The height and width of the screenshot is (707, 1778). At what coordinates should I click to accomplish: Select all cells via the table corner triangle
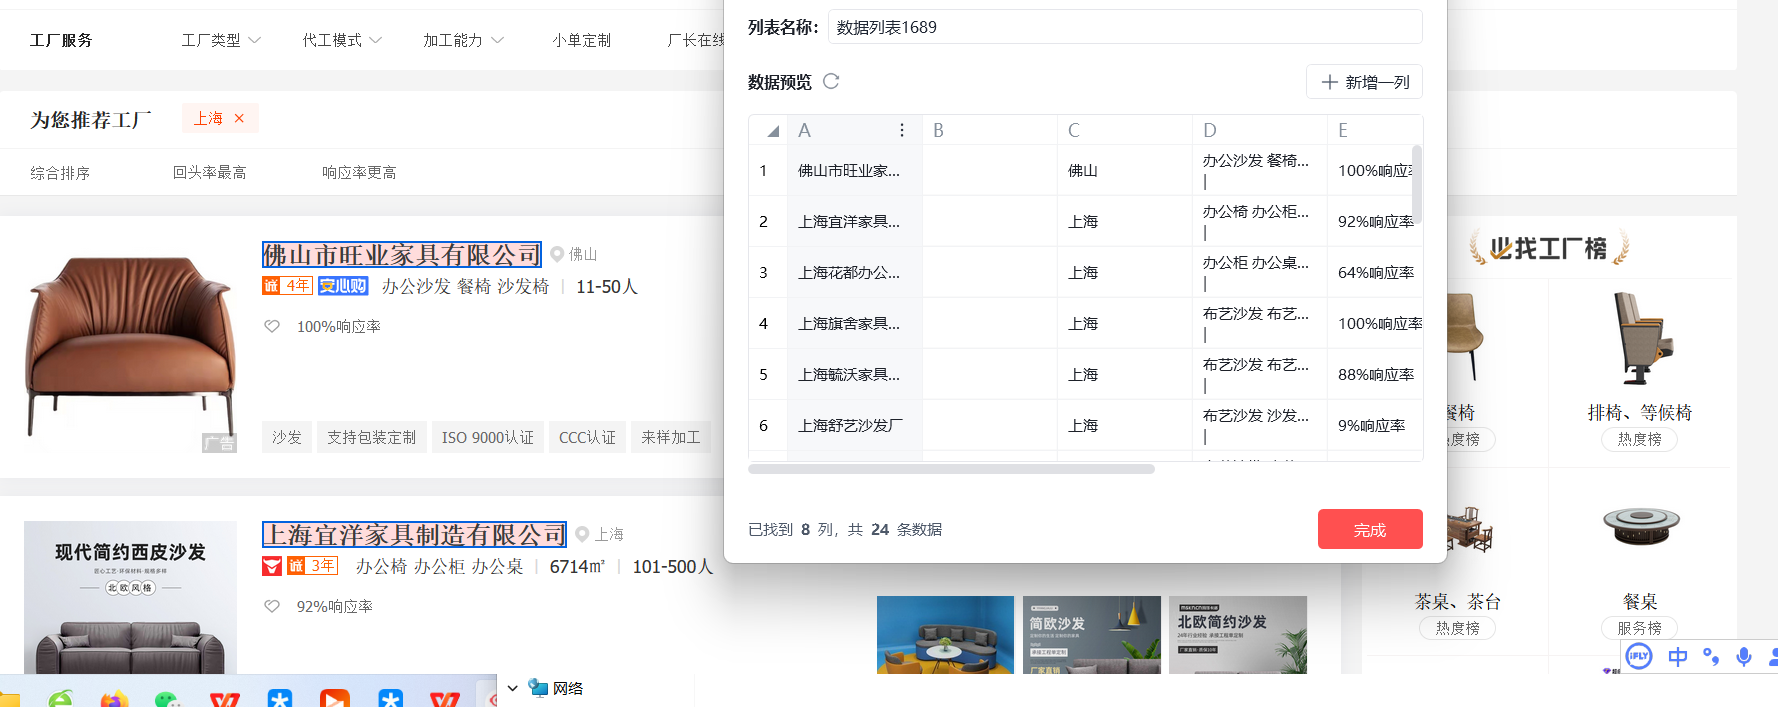point(772,131)
